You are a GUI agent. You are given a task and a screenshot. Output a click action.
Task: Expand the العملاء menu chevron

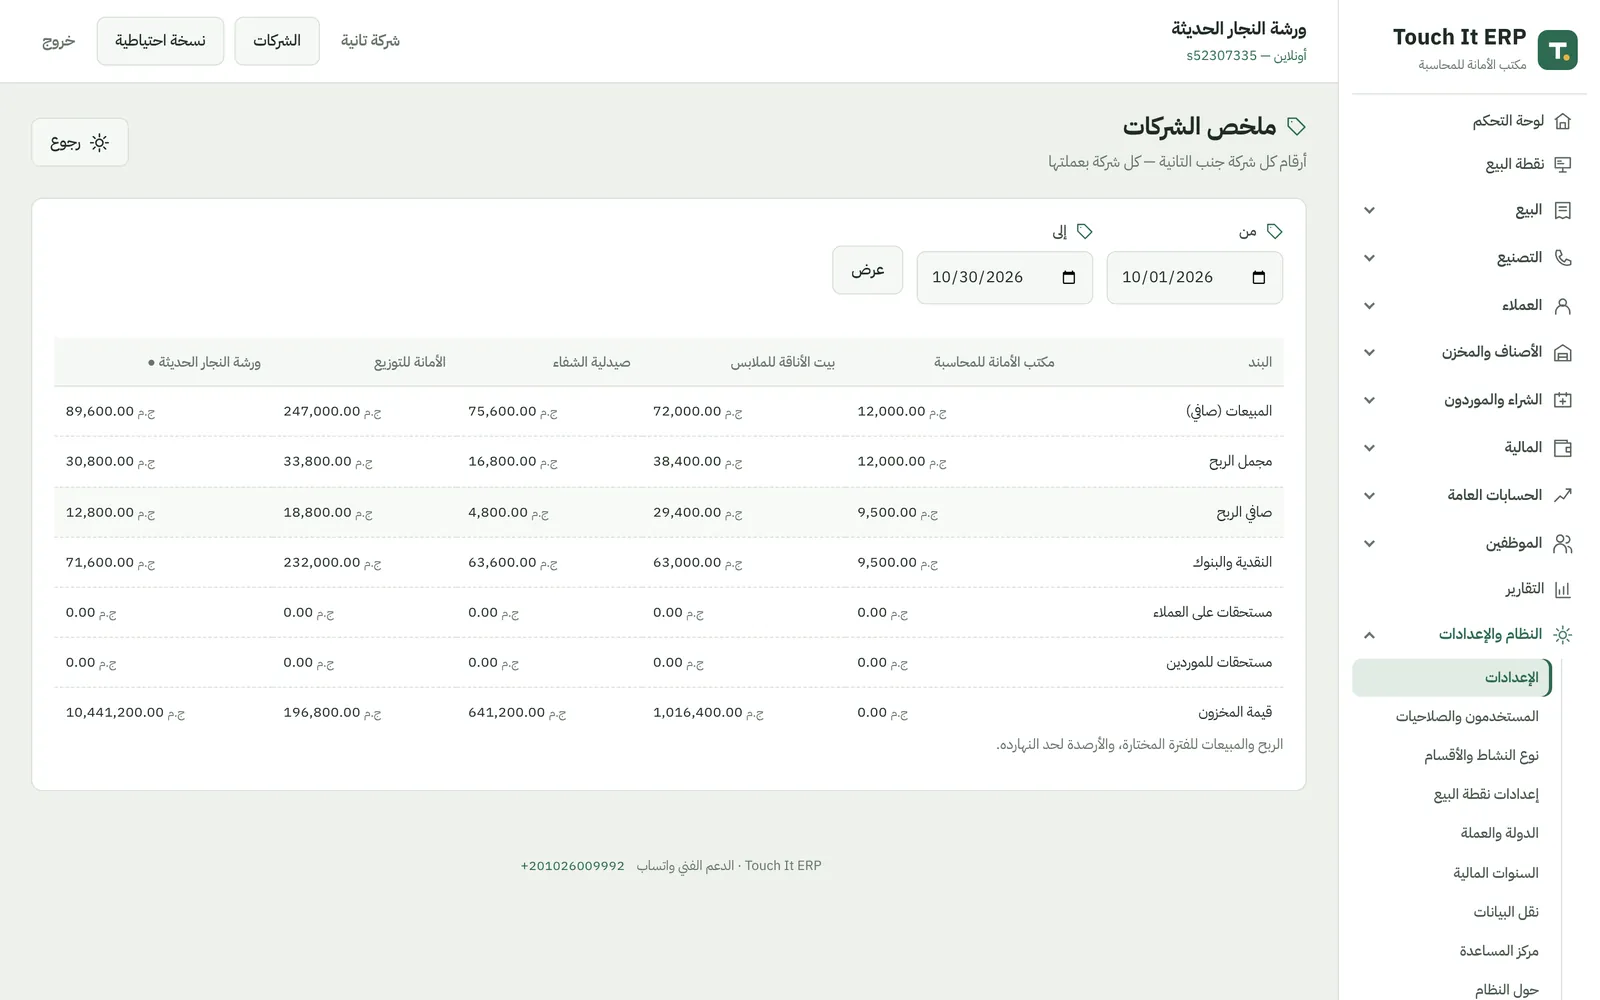pyautogui.click(x=1370, y=306)
